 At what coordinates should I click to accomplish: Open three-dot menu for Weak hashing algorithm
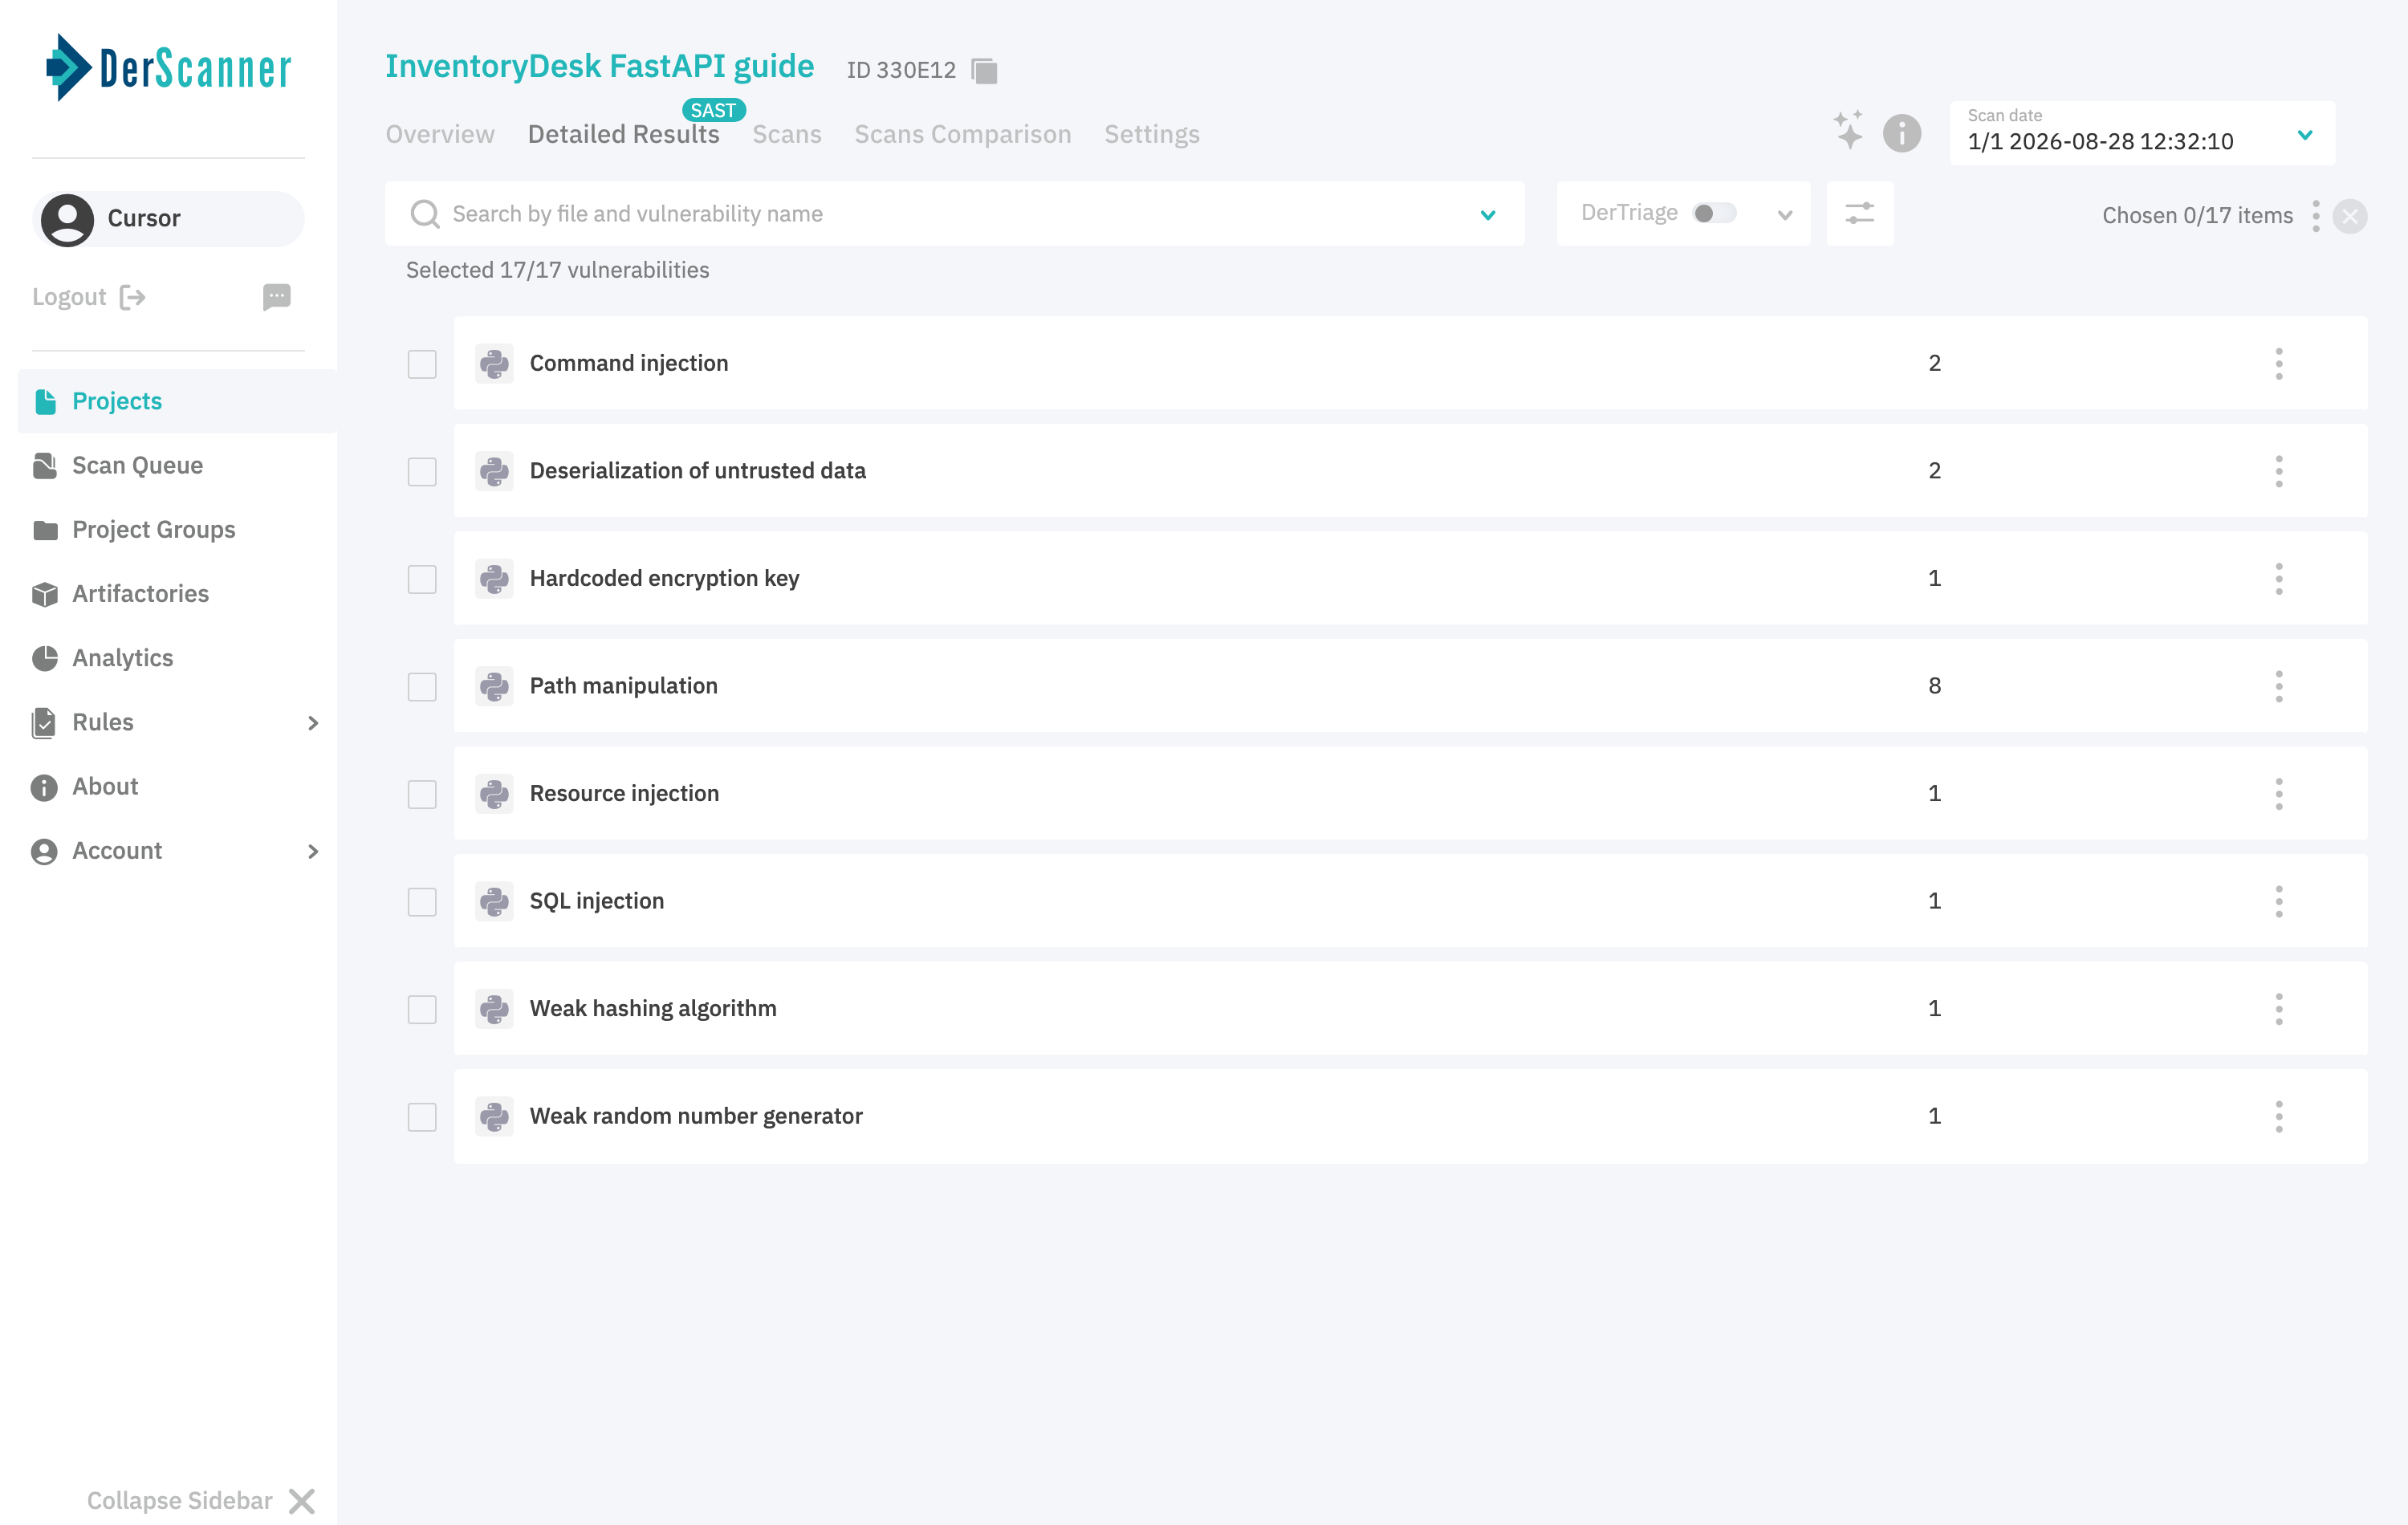tap(2279, 1008)
